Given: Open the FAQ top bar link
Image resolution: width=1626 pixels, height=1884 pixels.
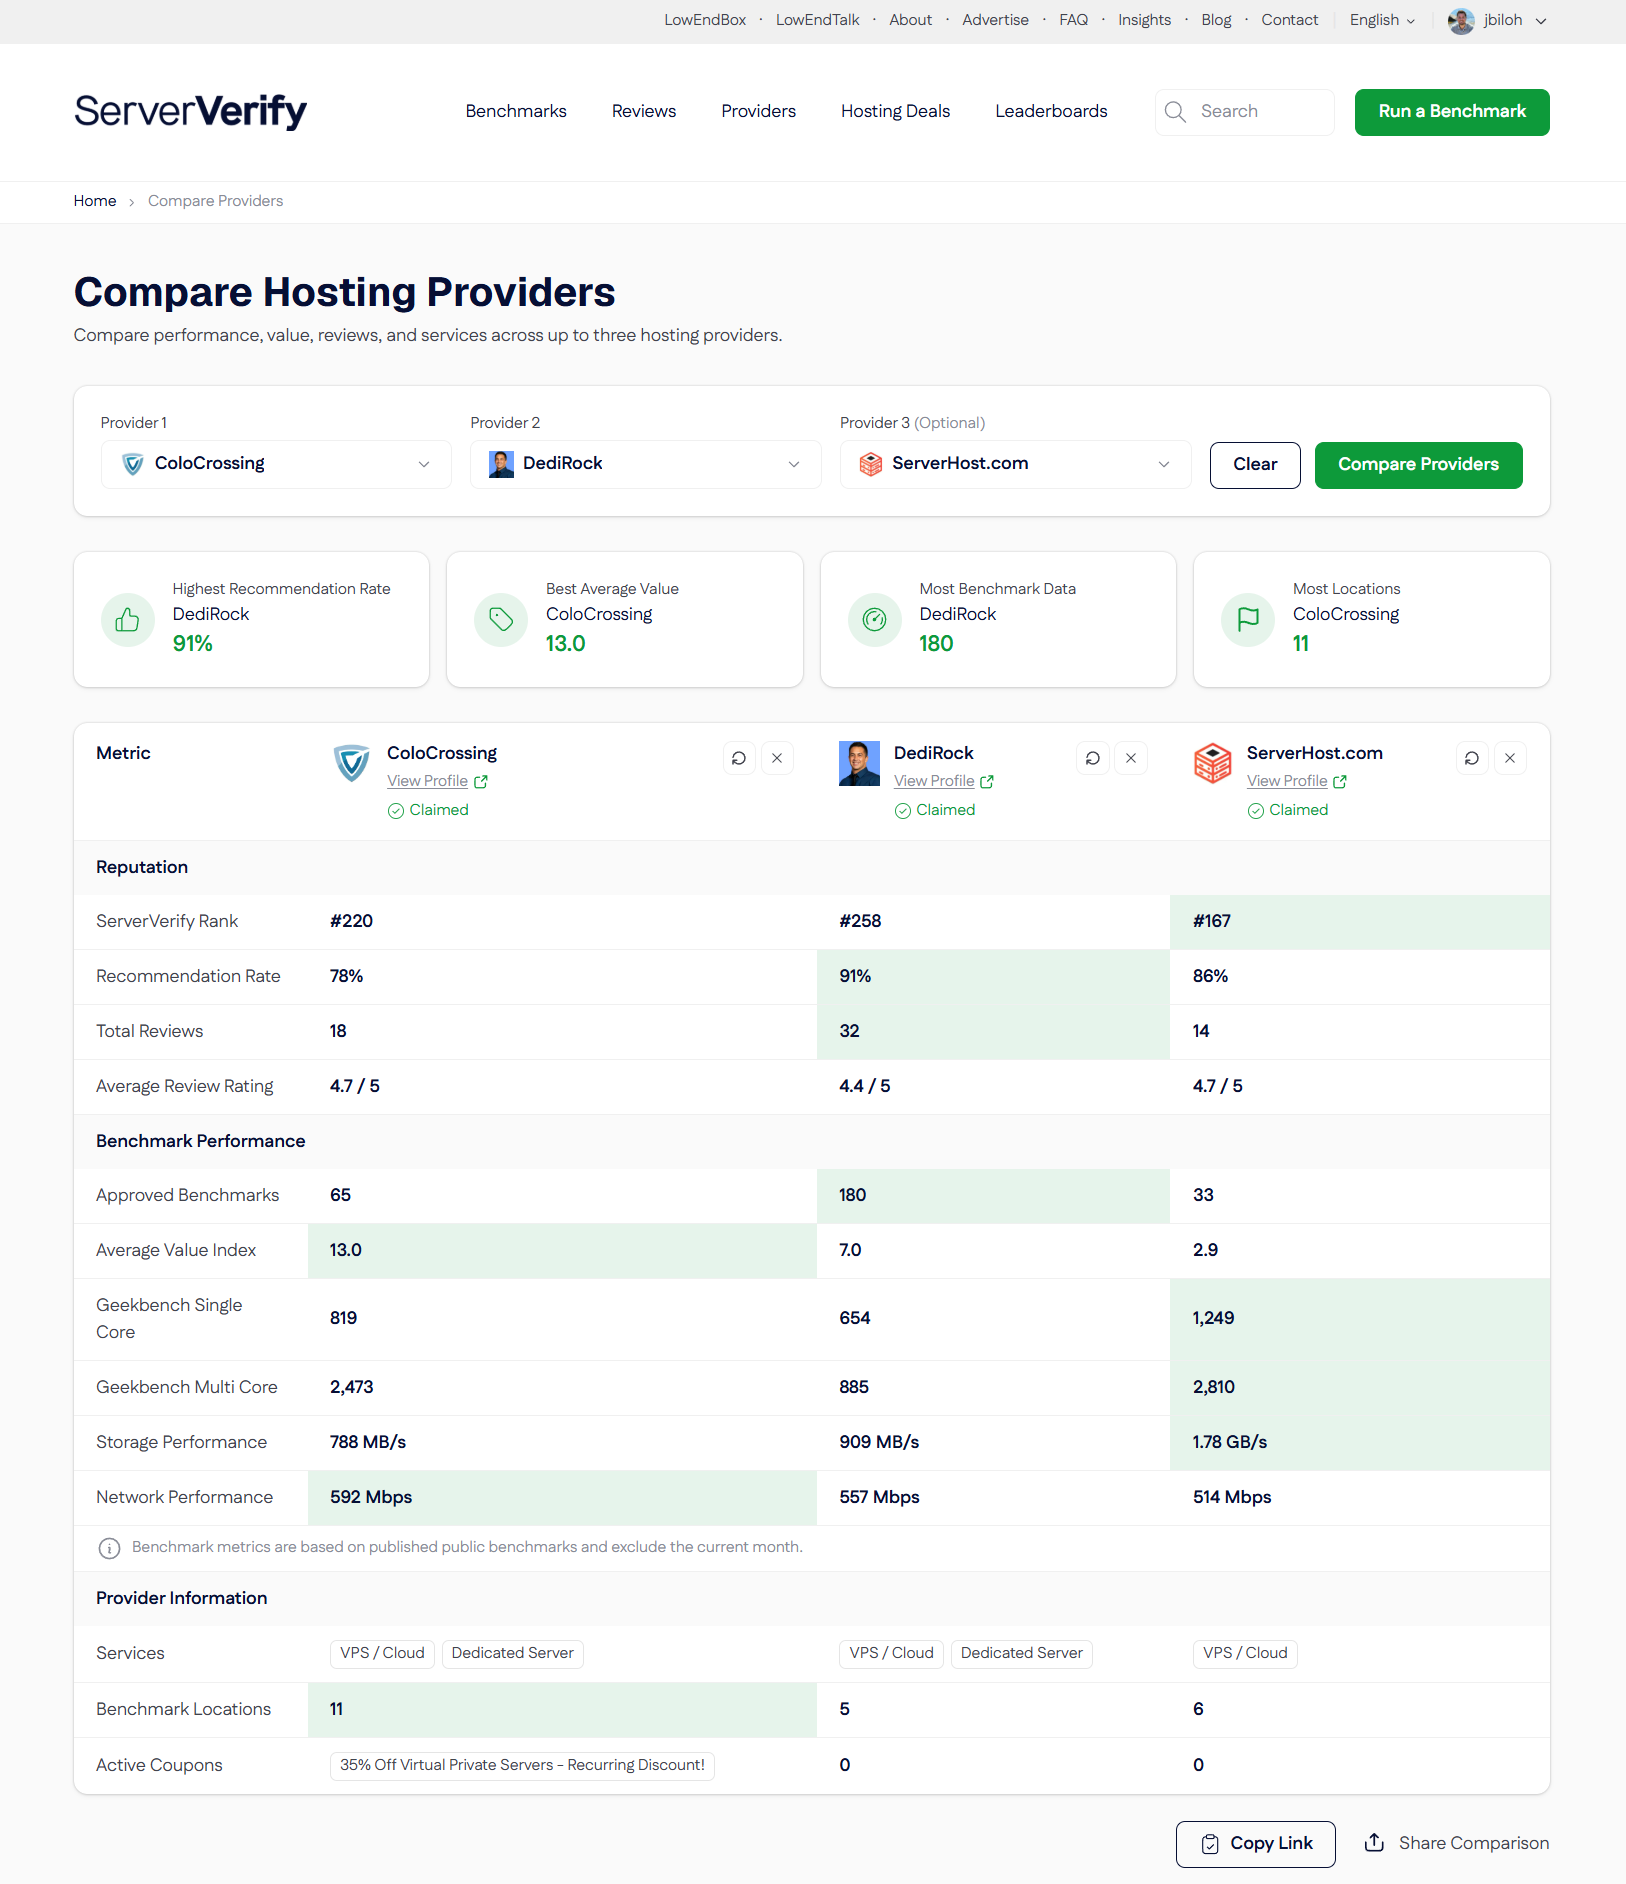Looking at the screenshot, I should click(x=1073, y=20).
